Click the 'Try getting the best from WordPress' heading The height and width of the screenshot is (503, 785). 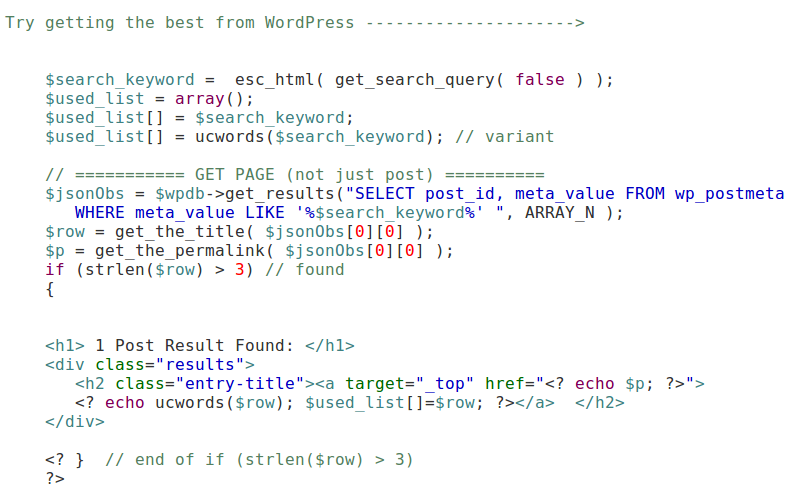tap(180, 22)
